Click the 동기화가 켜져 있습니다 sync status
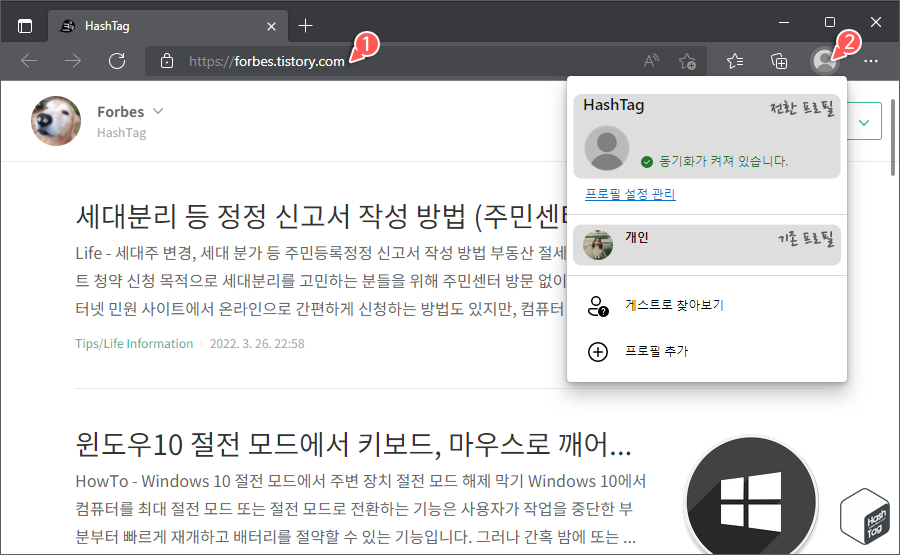Viewport: 900px width, 555px height. (x=715, y=161)
